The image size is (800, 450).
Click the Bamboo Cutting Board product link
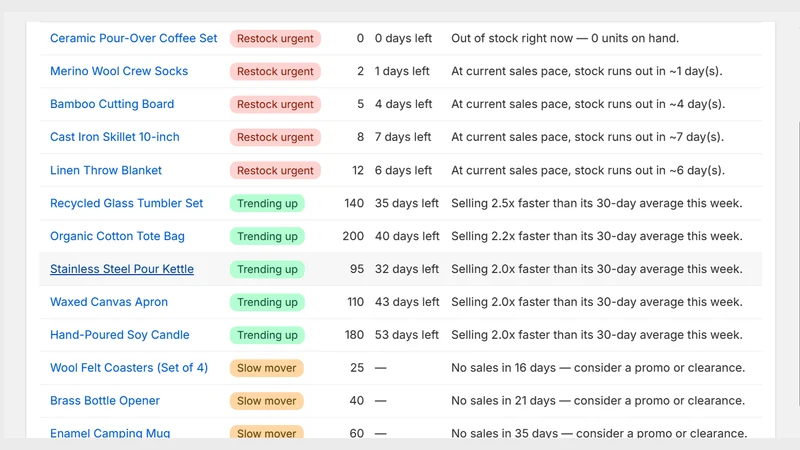tap(112, 104)
